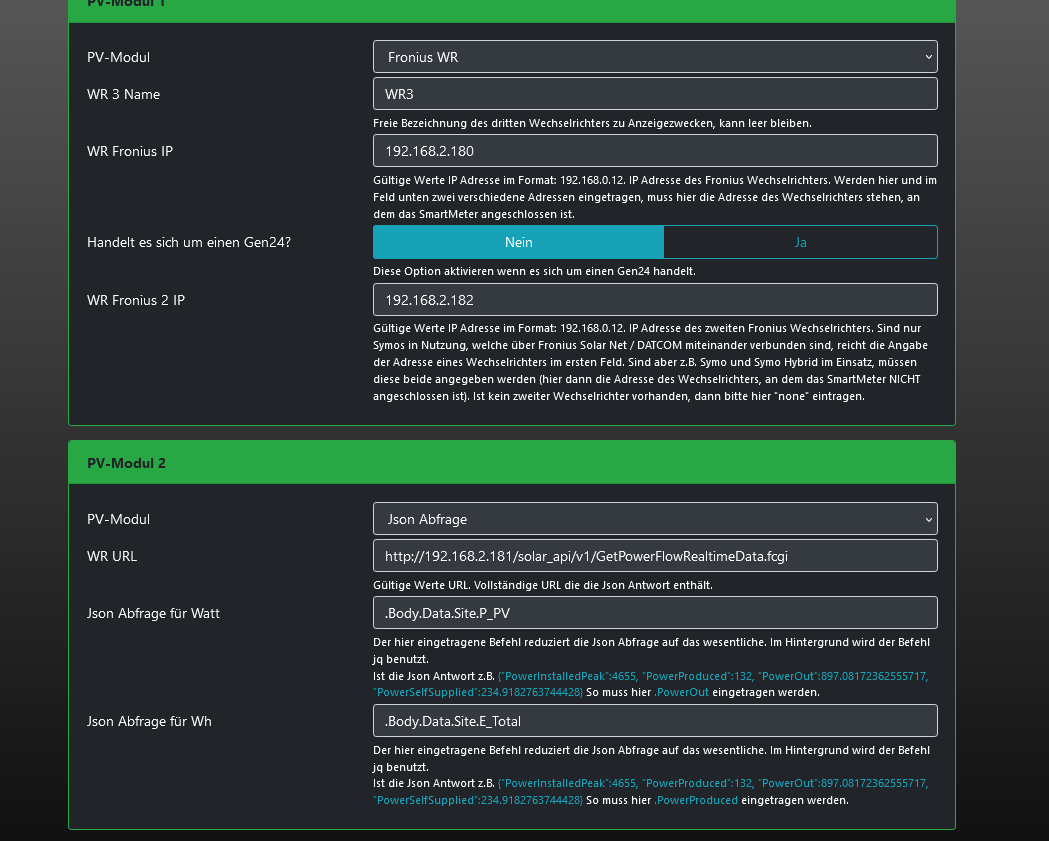Click the teal .PowerOut example text
The image size is (1049, 841).
[681, 692]
